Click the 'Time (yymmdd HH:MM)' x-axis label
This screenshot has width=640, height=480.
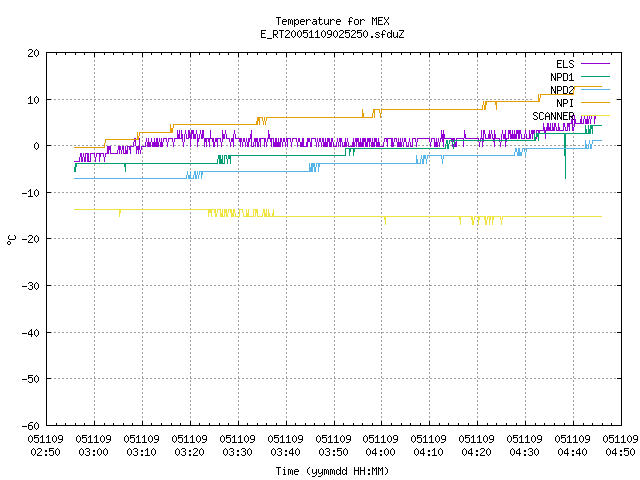tap(332, 471)
